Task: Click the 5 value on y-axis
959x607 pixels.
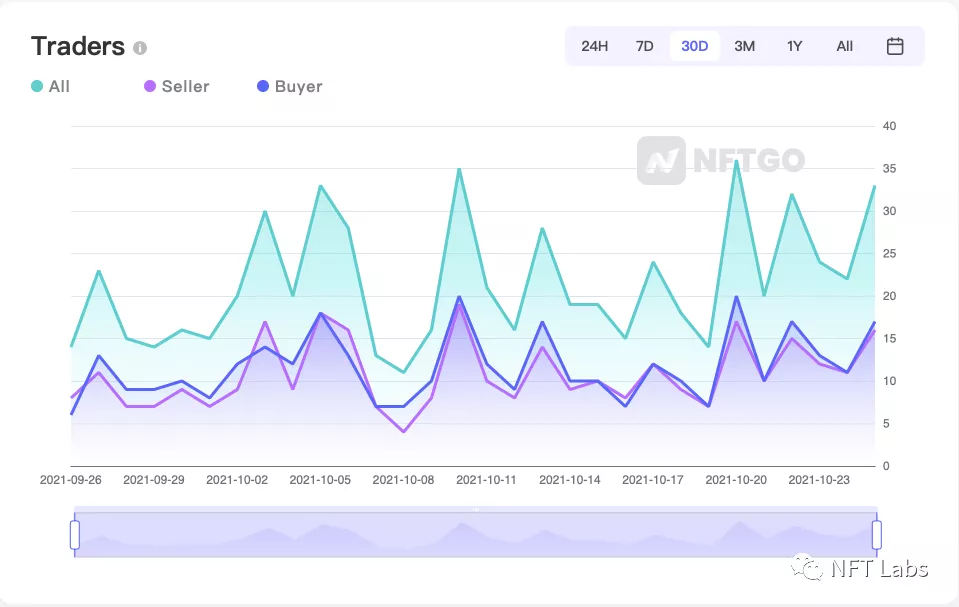Action: pos(886,423)
